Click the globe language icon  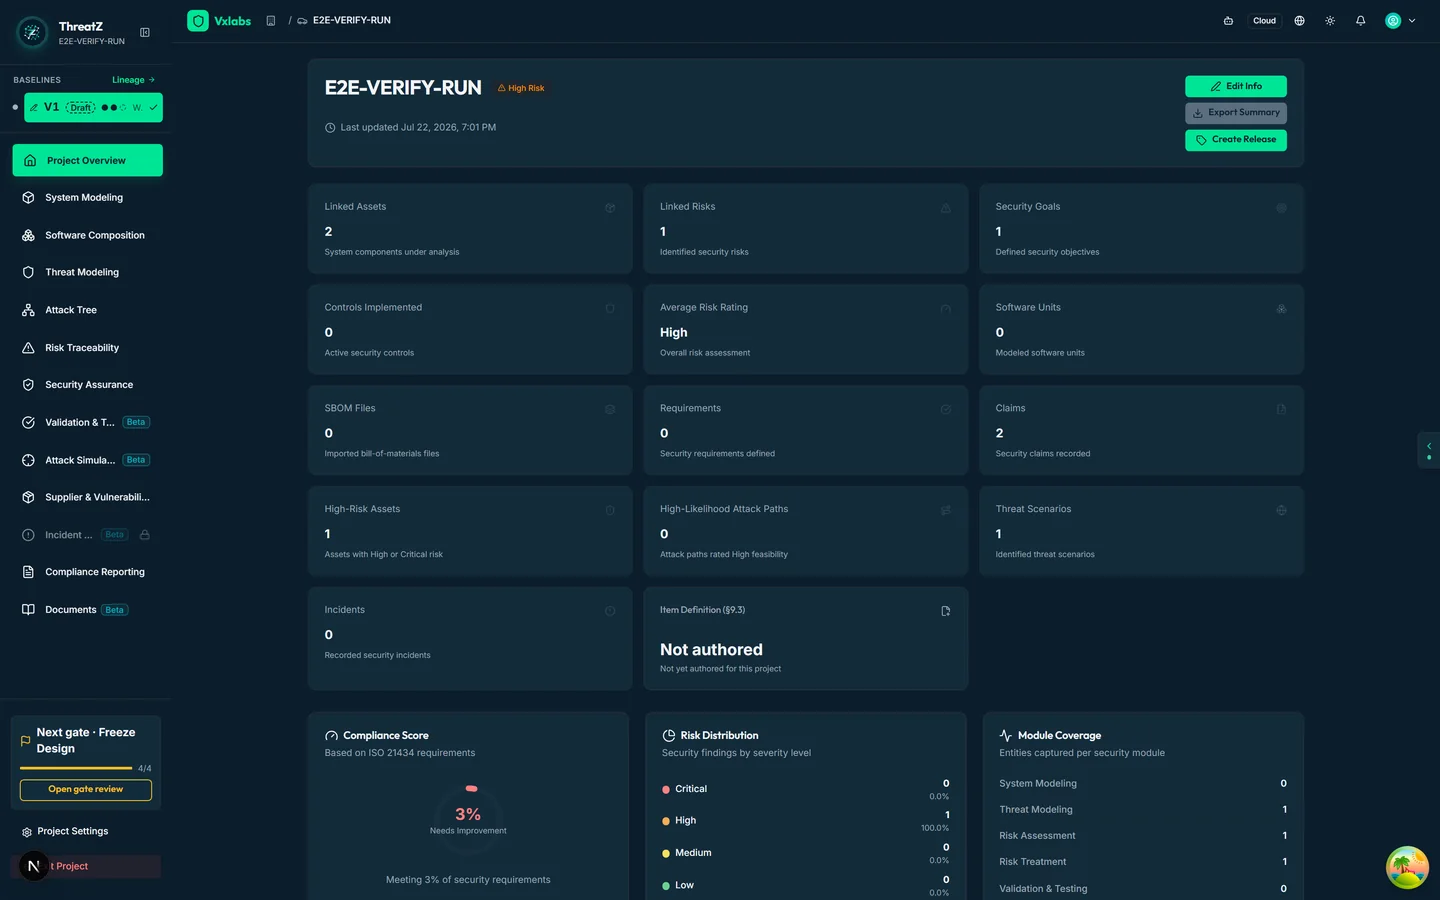(1299, 21)
